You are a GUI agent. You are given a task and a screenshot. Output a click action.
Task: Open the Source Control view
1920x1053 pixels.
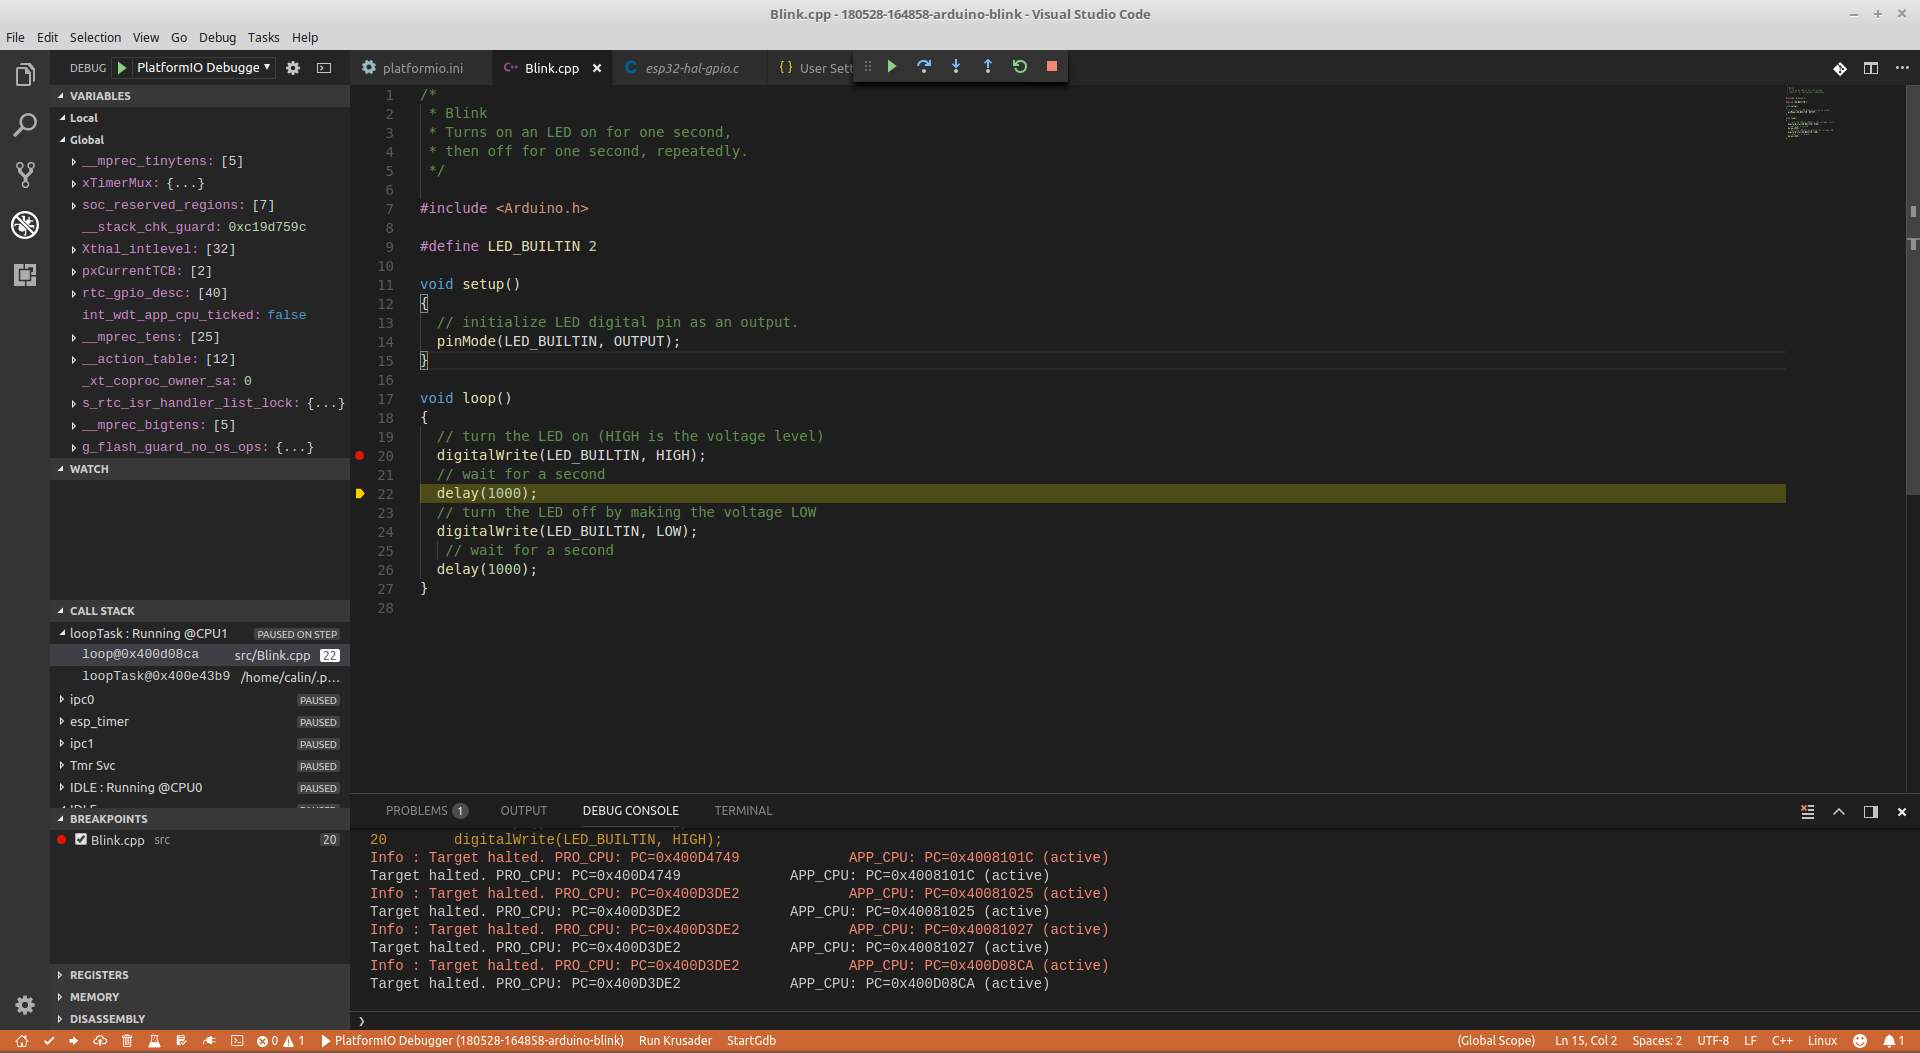pyautogui.click(x=25, y=175)
